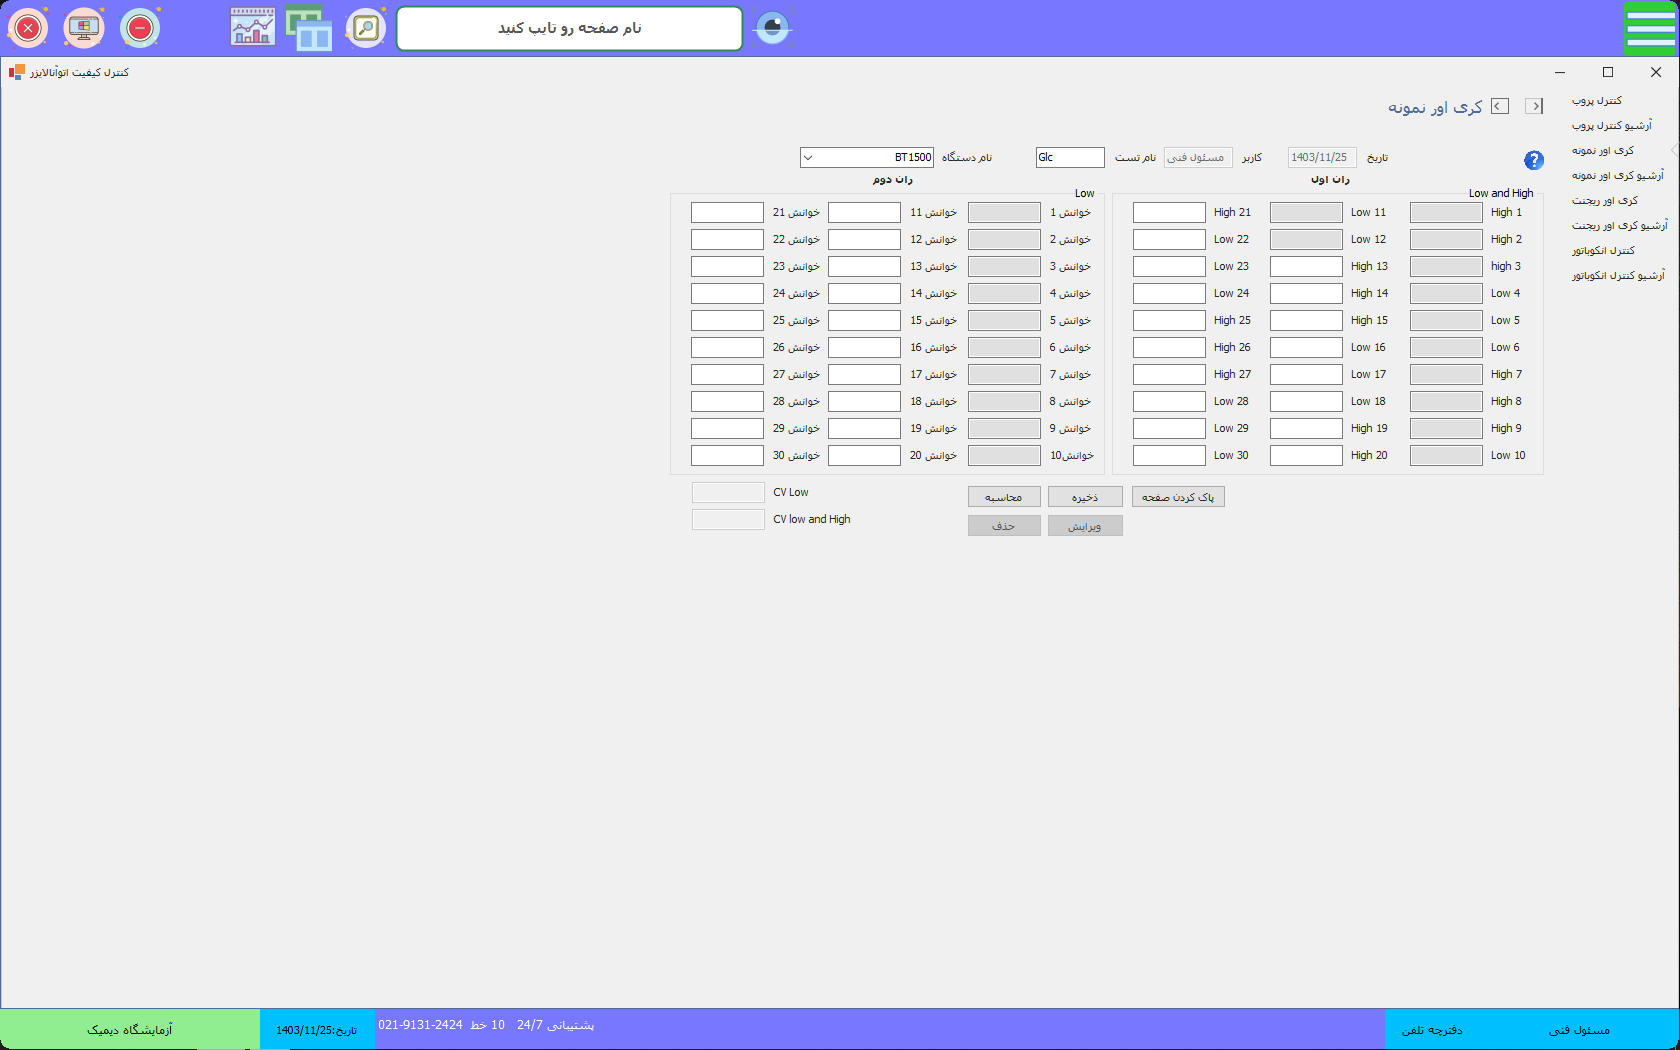
Task: Click the 'ذخیره' save button
Action: (1085, 497)
